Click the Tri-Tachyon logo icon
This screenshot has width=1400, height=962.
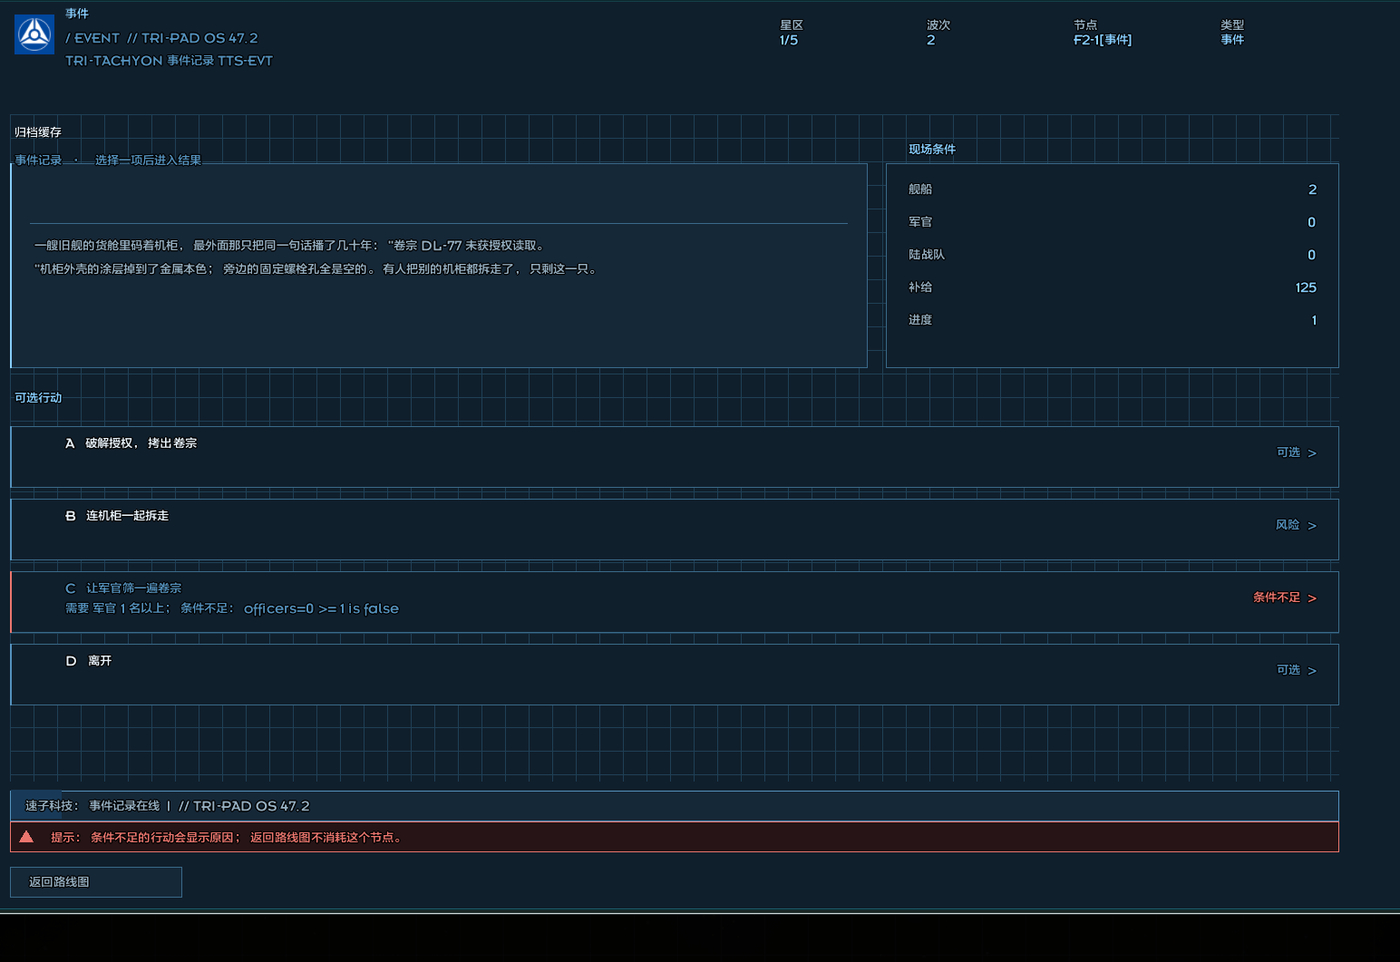tap(35, 35)
